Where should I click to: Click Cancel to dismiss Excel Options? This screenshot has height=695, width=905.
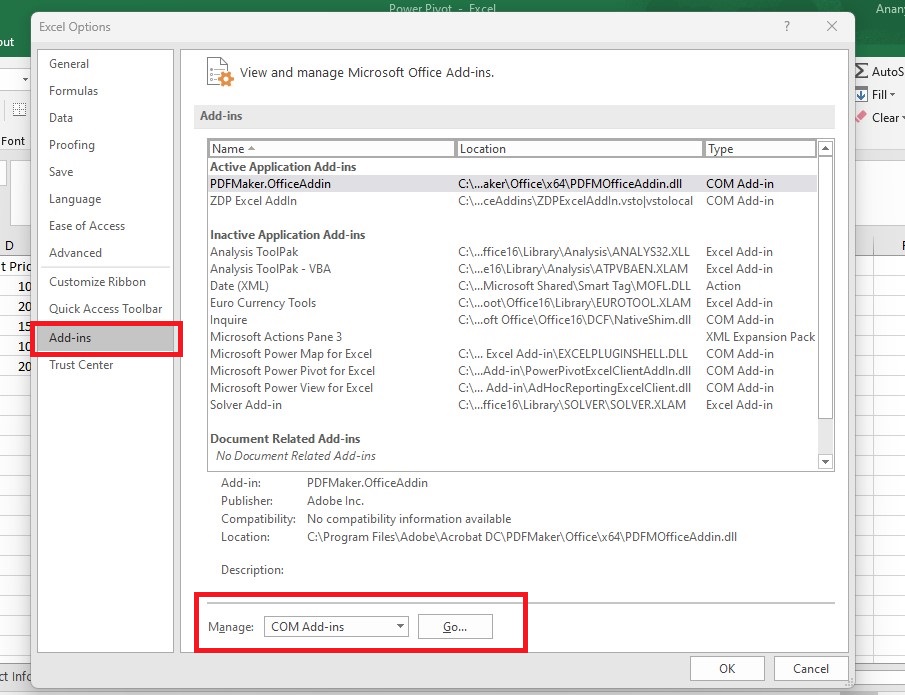tap(811, 668)
